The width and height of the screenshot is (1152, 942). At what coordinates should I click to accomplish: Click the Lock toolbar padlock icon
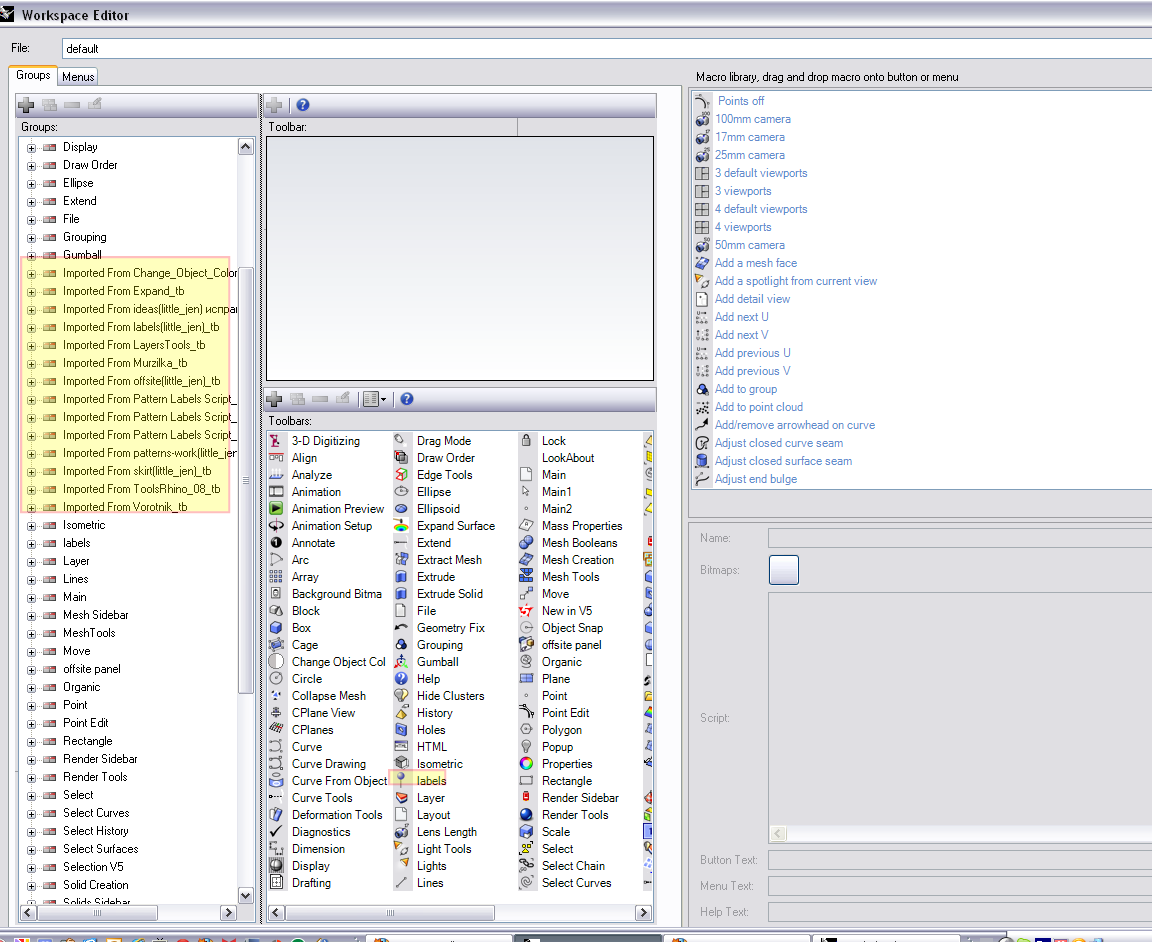(x=526, y=441)
